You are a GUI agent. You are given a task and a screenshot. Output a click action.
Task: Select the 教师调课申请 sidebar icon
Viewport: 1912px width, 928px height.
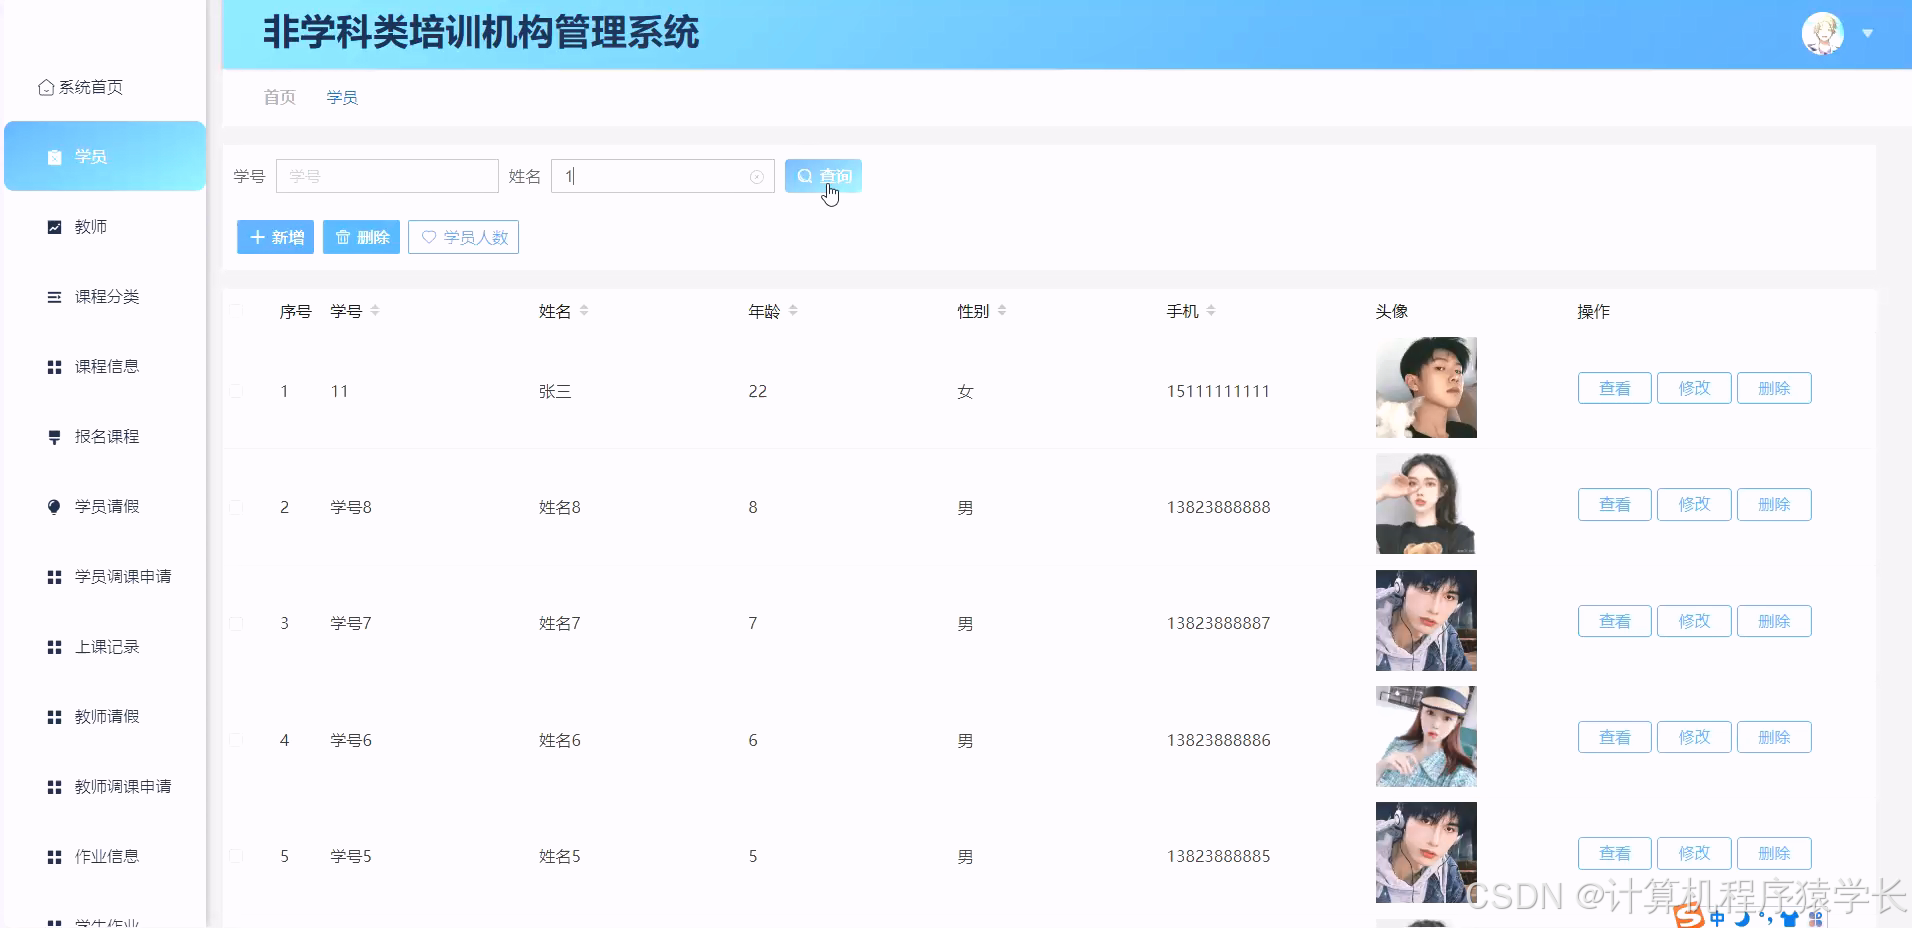[53, 786]
